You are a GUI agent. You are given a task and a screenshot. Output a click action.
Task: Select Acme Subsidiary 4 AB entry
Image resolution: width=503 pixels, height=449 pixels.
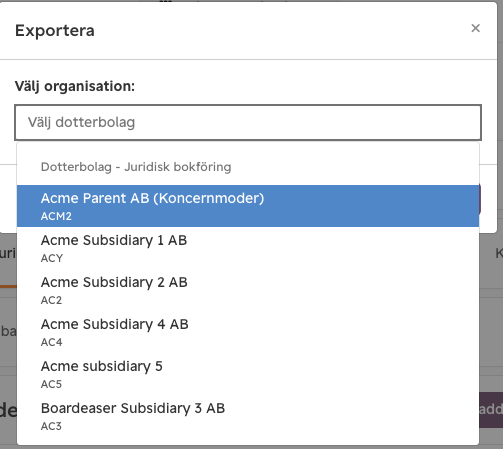[248, 332]
